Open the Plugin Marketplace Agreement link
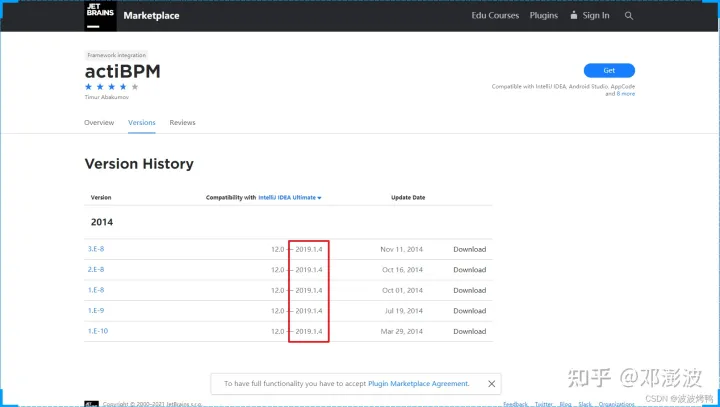Viewport: 720px width, 407px height. pyautogui.click(x=418, y=384)
